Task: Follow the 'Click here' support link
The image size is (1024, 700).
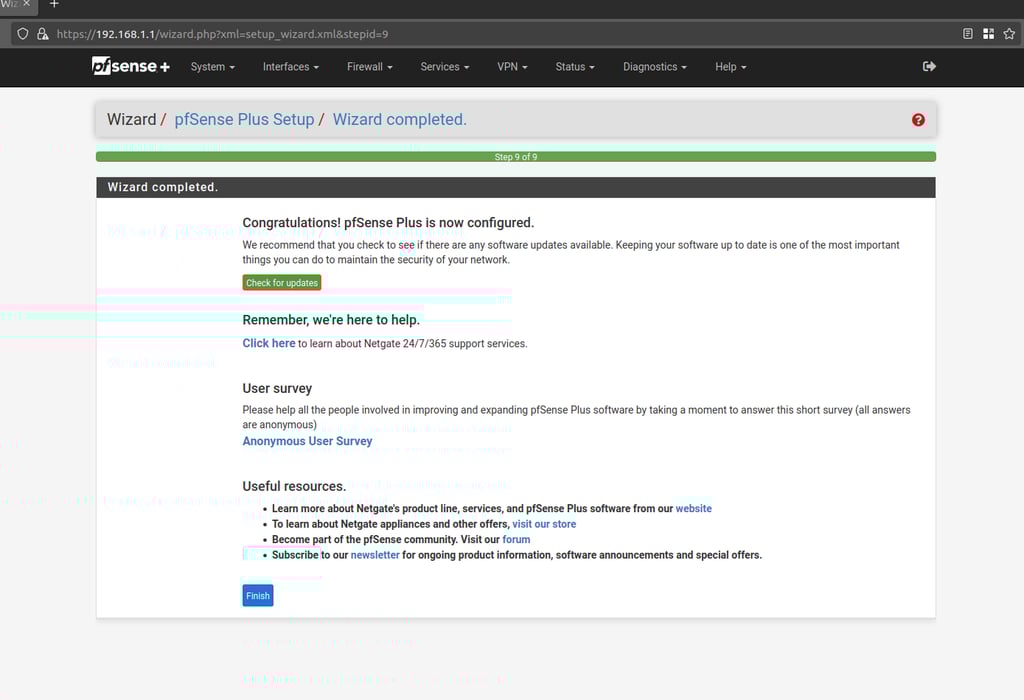Action: 269,343
